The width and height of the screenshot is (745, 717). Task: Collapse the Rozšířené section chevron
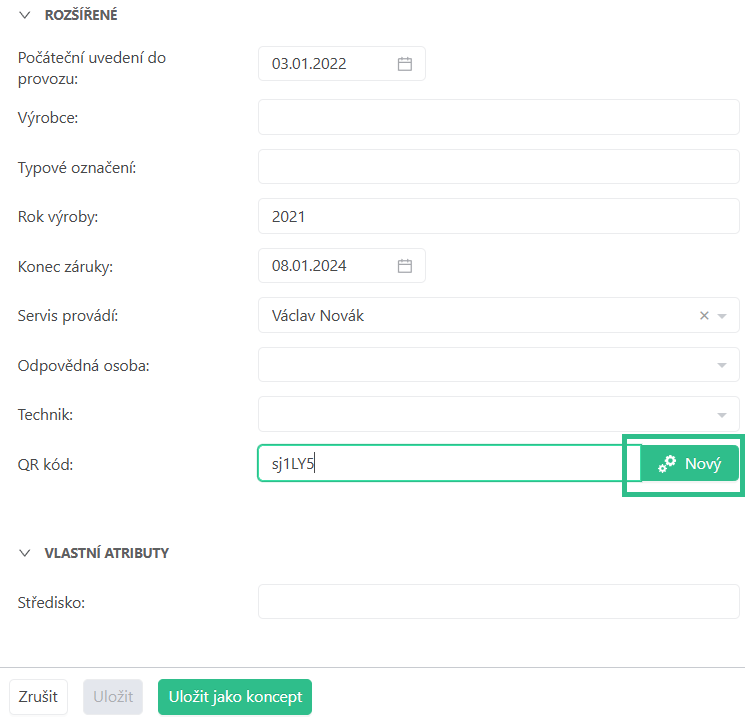[x=25, y=15]
